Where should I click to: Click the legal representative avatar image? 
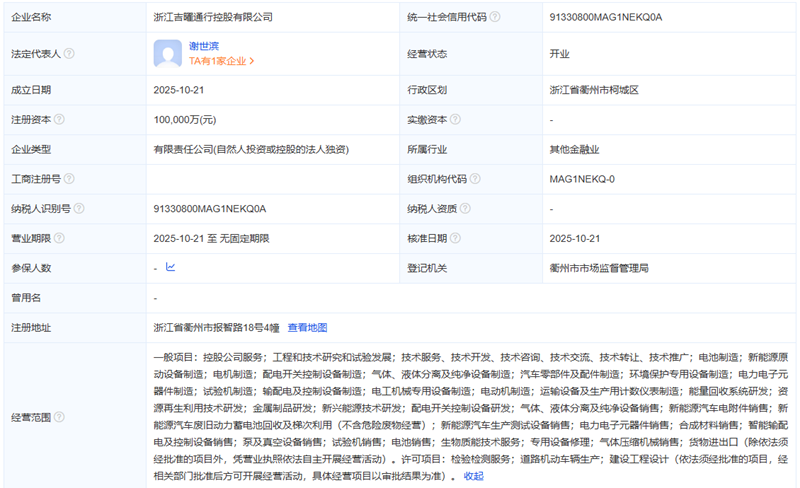coord(168,53)
